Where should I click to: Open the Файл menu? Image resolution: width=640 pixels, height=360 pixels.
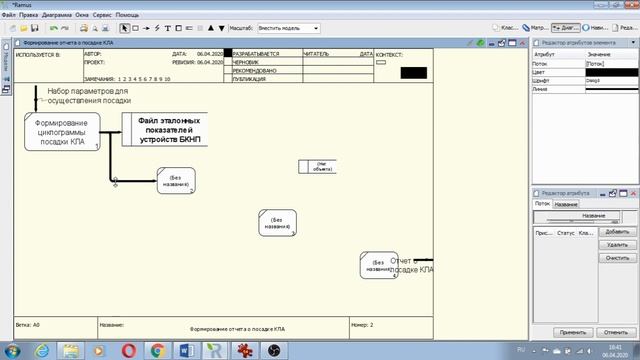pyautogui.click(x=9, y=15)
